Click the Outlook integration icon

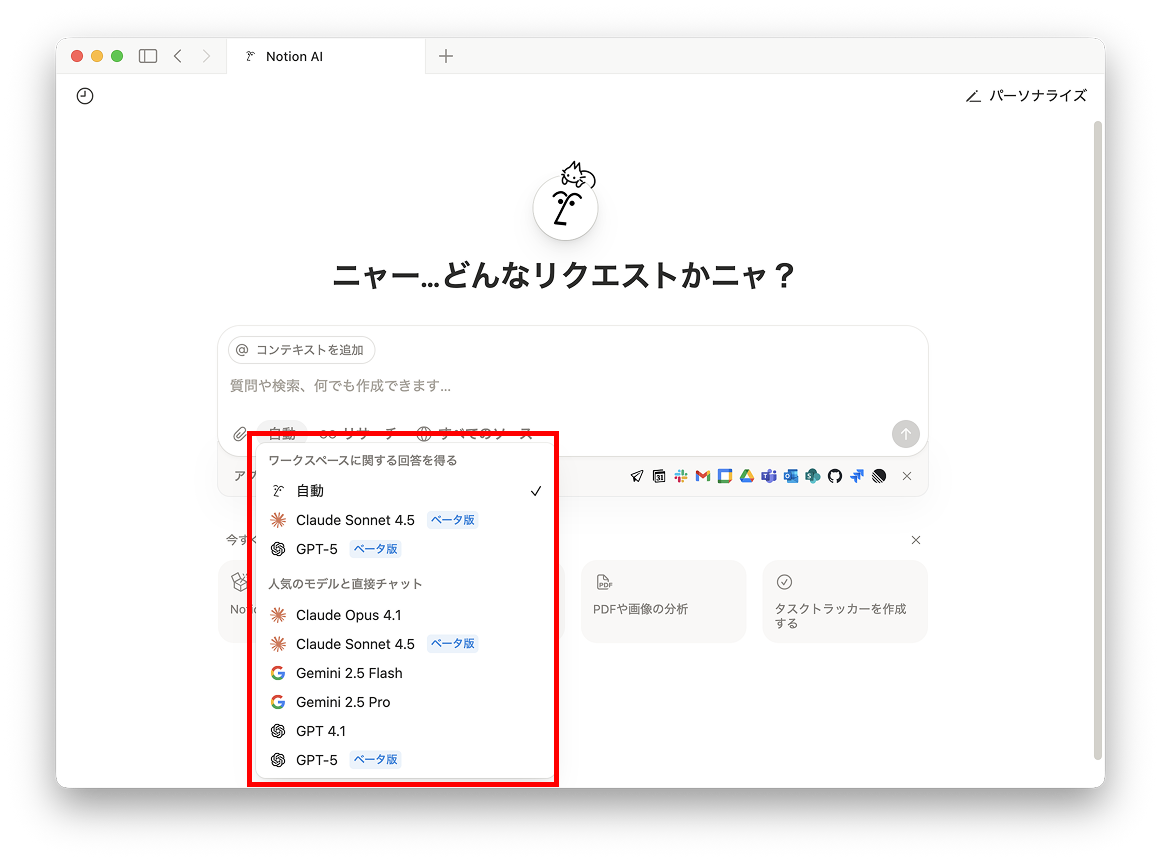(791, 476)
